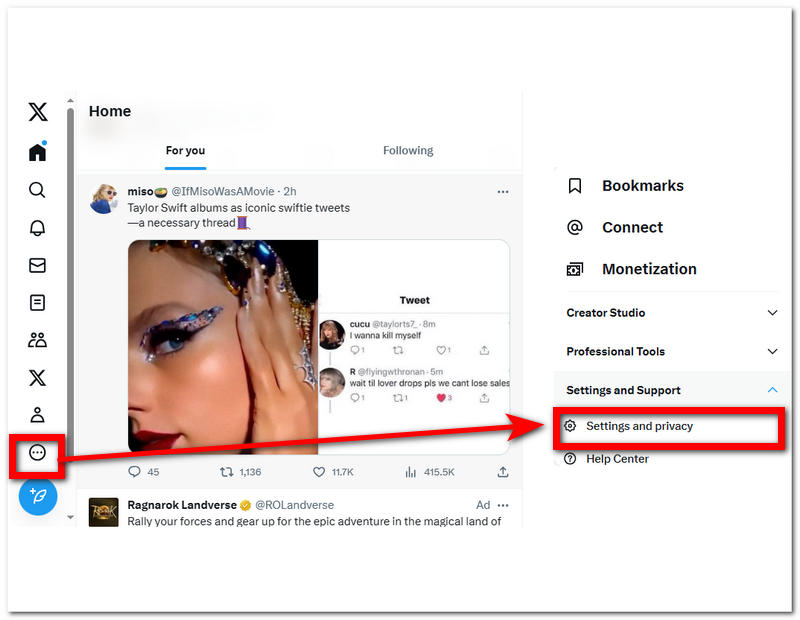The width and height of the screenshot is (800, 620).
Task: Click scrollbar up arrow beside sidebar
Action: click(x=70, y=101)
